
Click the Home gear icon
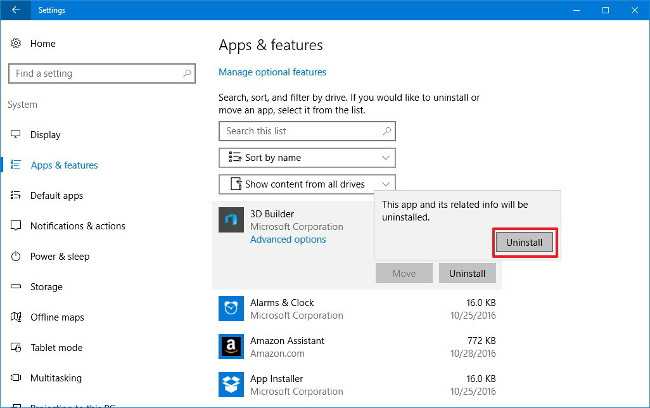pyautogui.click(x=16, y=43)
